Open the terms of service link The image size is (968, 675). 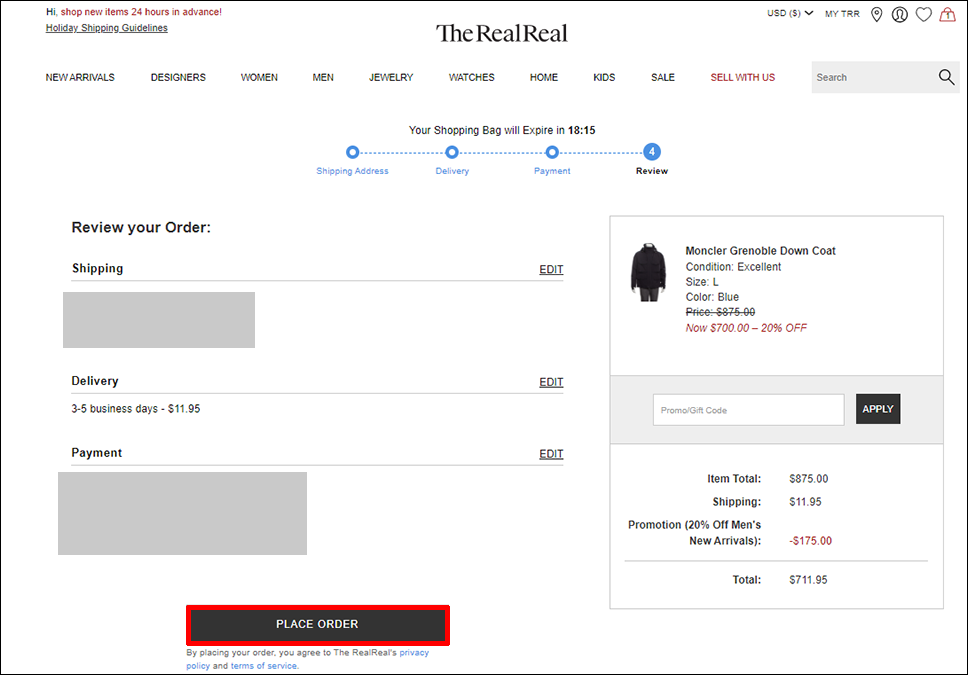click(x=264, y=666)
